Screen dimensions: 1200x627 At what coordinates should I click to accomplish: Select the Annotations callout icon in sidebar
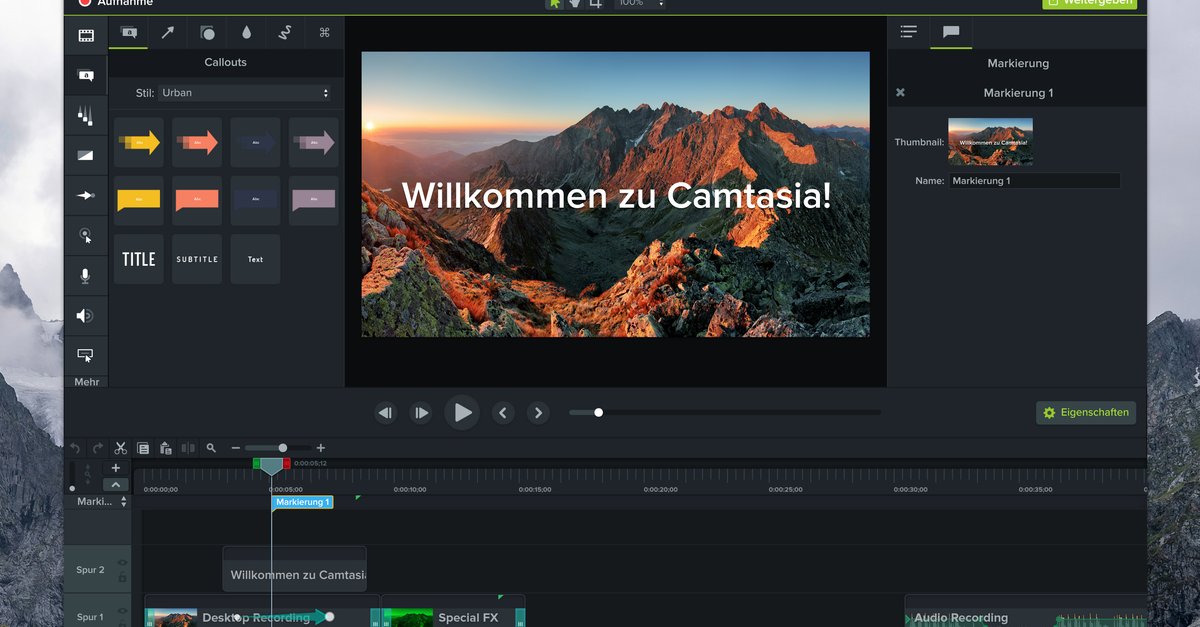(x=86, y=75)
